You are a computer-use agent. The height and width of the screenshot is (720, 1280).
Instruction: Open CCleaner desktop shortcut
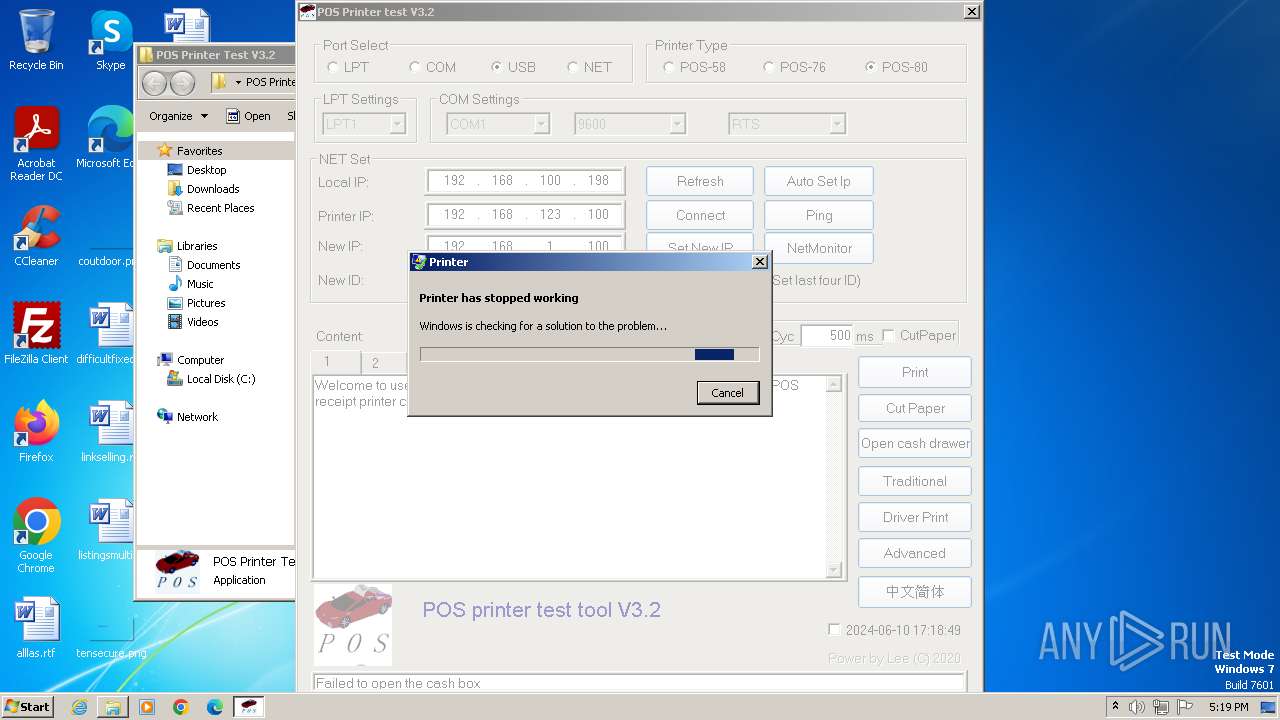36,236
